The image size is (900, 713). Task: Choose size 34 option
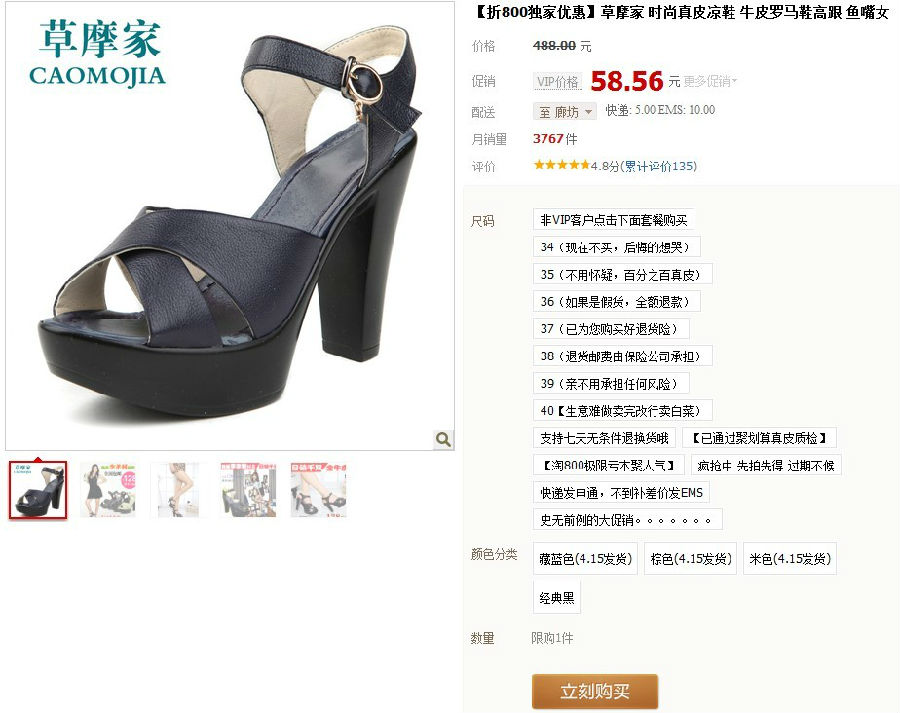click(x=616, y=247)
